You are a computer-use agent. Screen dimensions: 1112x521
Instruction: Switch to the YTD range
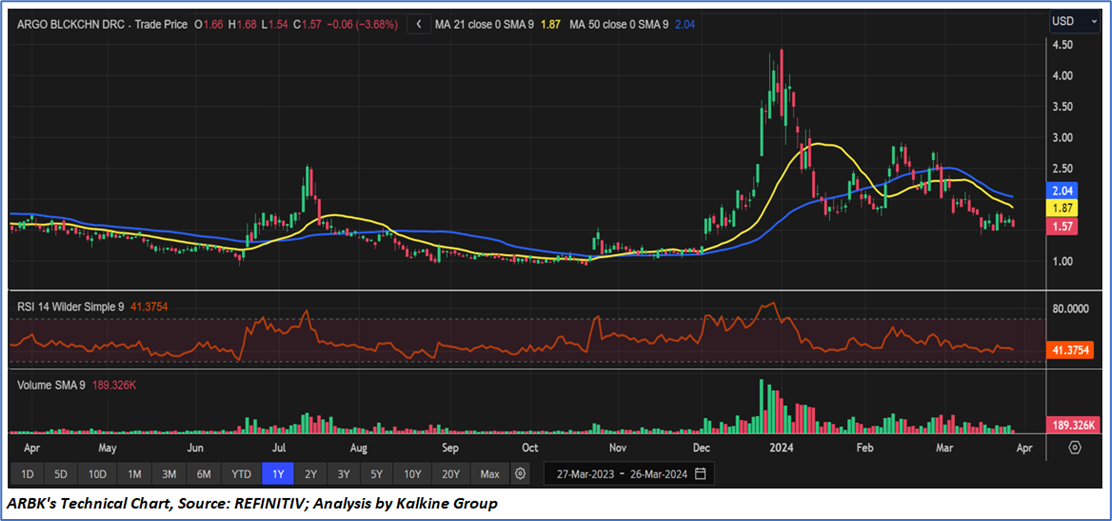coord(241,474)
